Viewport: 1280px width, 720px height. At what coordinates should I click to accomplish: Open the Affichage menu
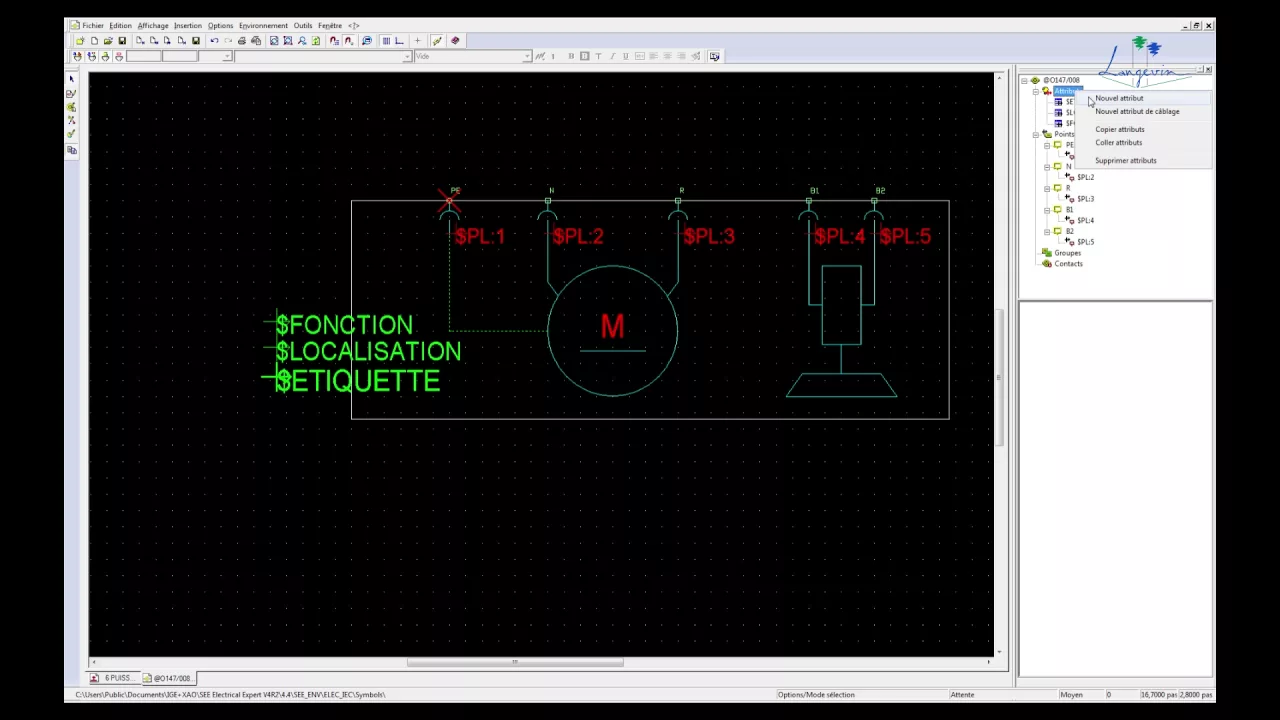[x=153, y=25]
